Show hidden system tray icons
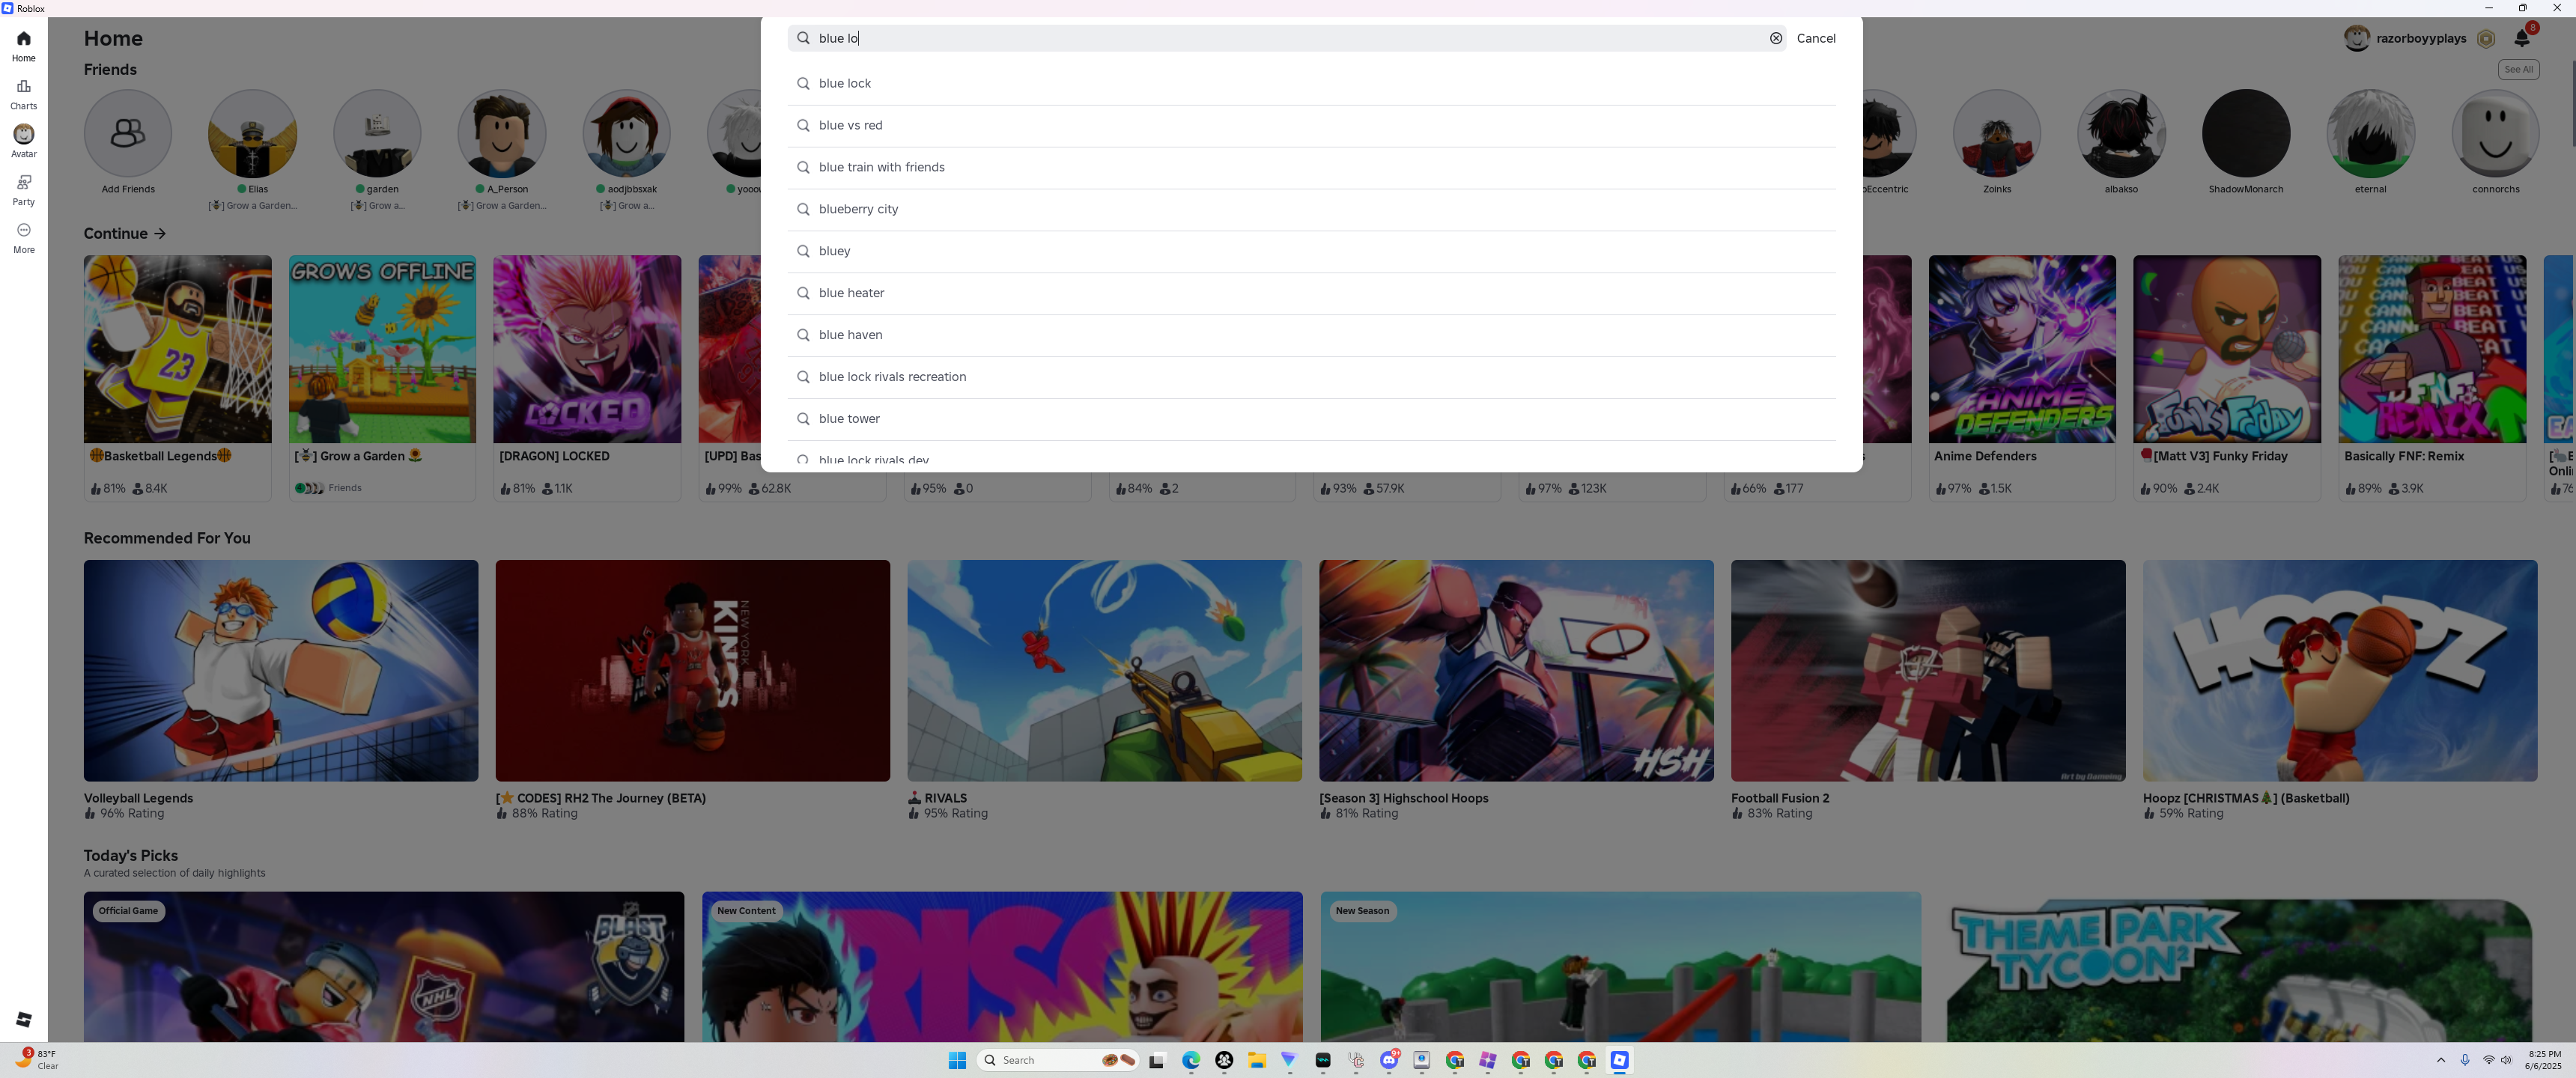 coord(2441,1060)
